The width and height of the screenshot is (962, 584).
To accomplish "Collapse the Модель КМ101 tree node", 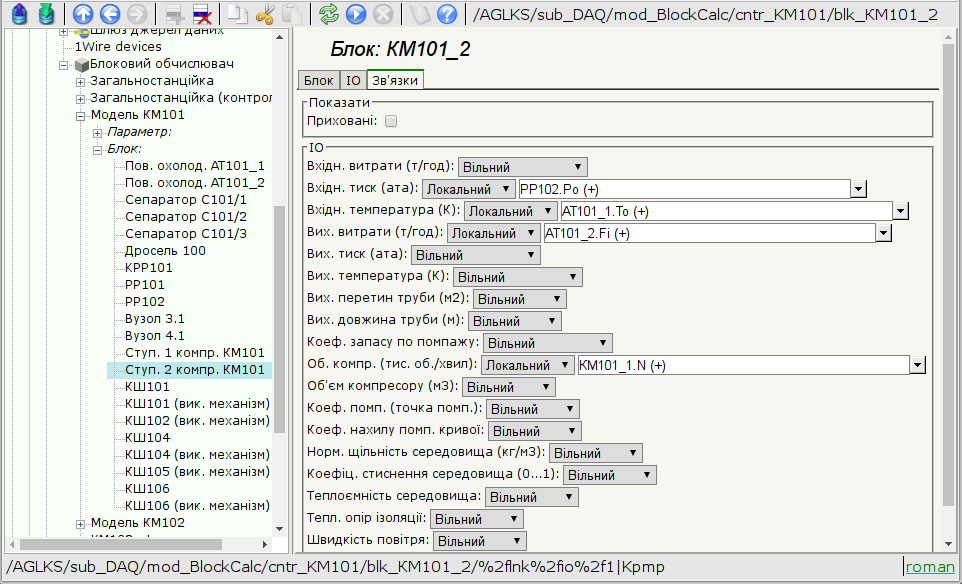I will pyautogui.click(x=81, y=115).
